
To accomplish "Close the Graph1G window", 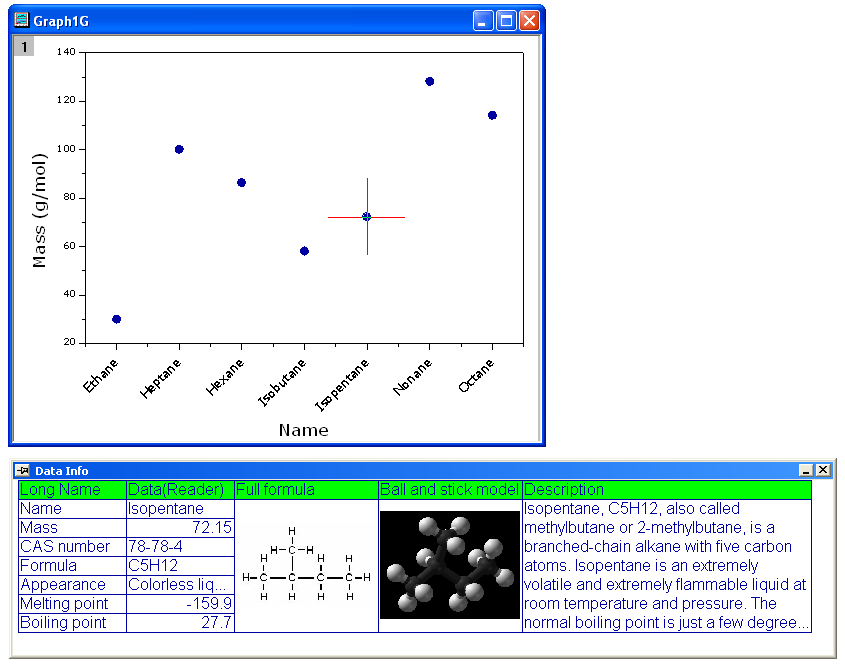I will click(530, 21).
